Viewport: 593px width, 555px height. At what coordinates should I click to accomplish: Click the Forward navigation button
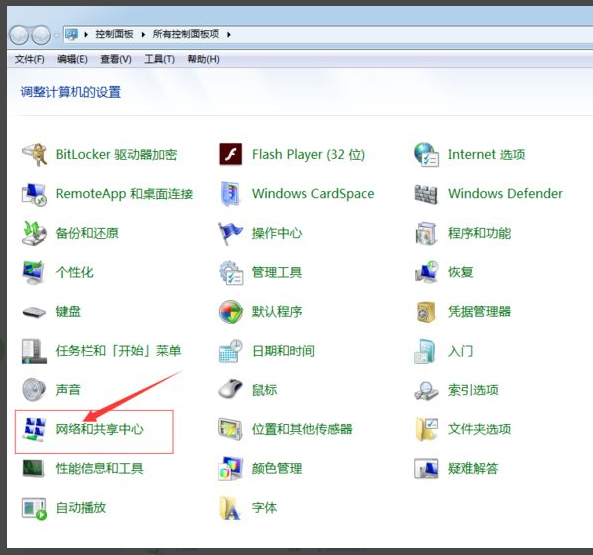tap(41, 35)
